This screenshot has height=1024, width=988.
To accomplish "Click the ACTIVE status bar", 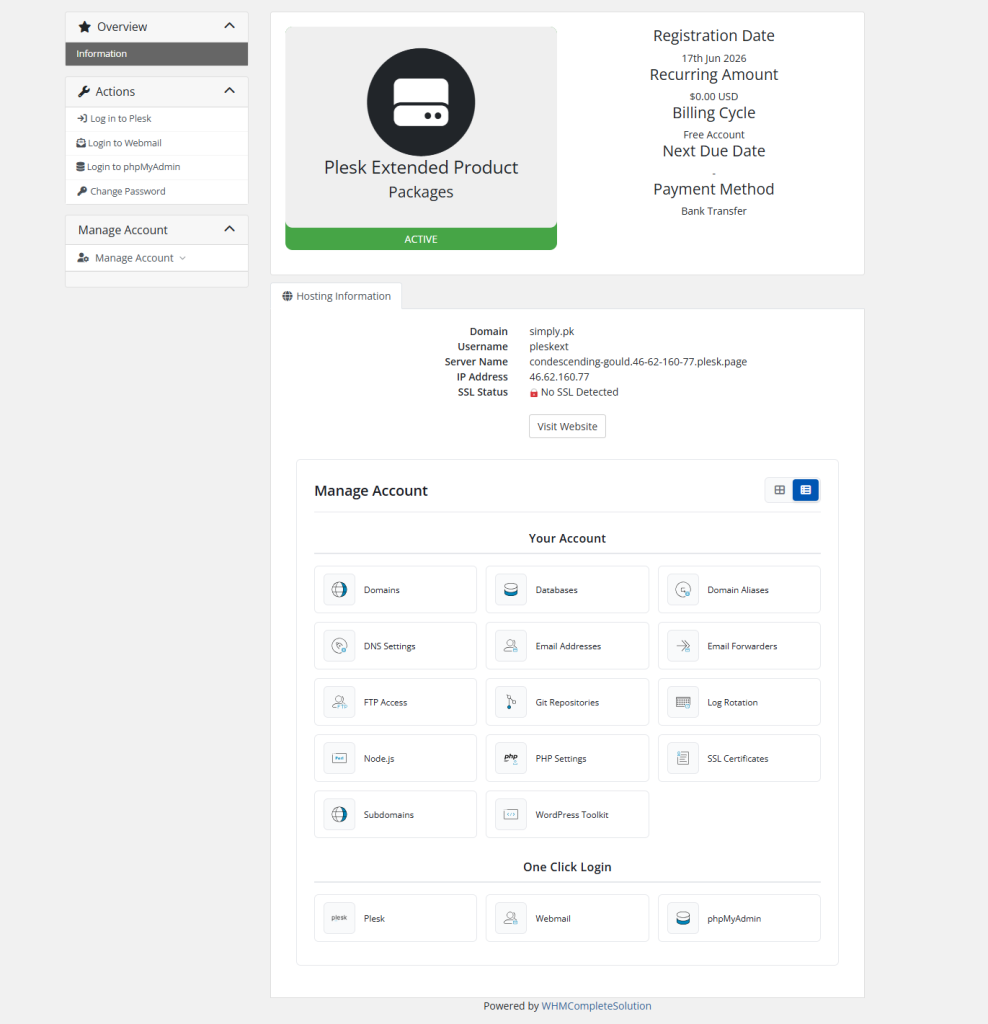I will (x=421, y=239).
